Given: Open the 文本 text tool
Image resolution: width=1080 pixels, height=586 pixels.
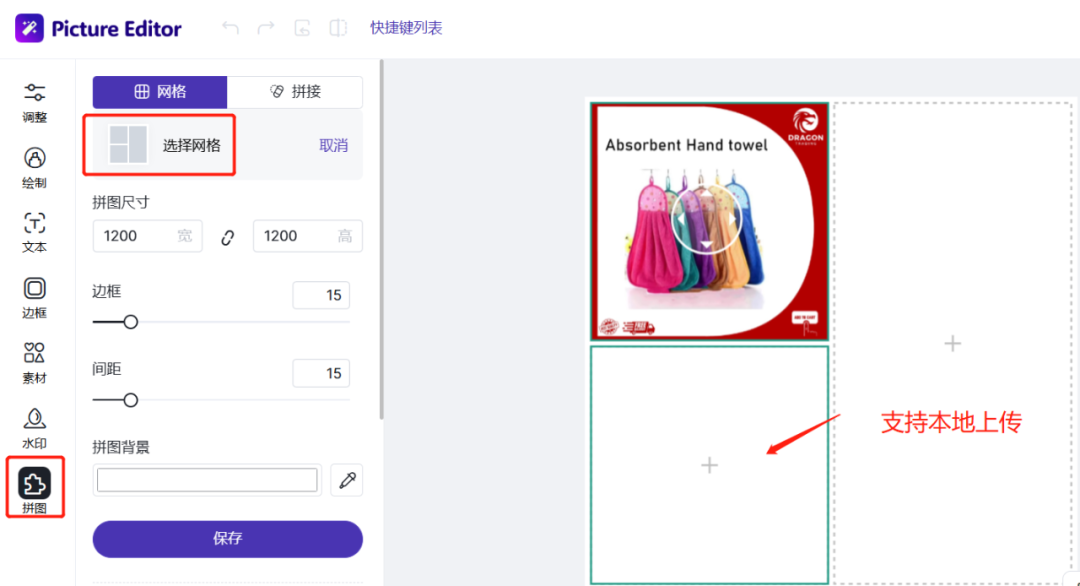Looking at the screenshot, I should 35,232.
